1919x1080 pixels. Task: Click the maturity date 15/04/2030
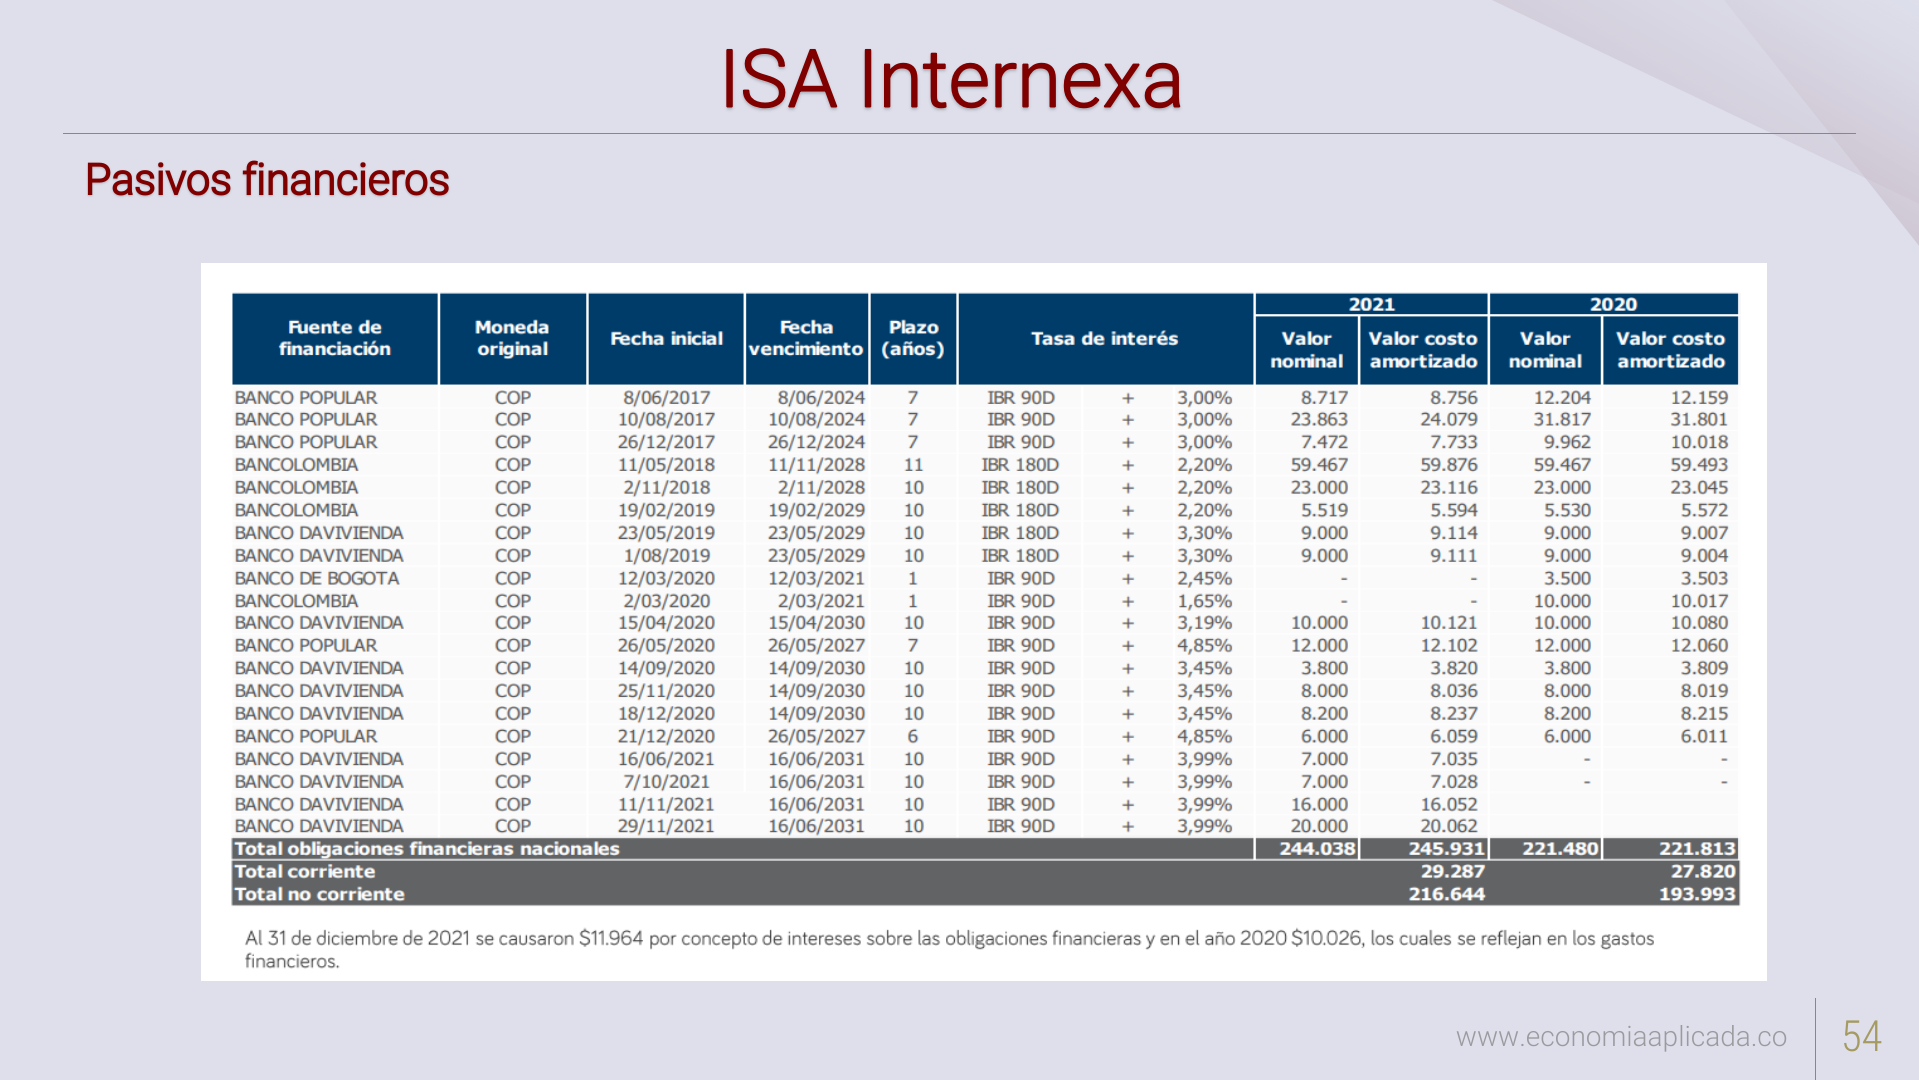[816, 623]
